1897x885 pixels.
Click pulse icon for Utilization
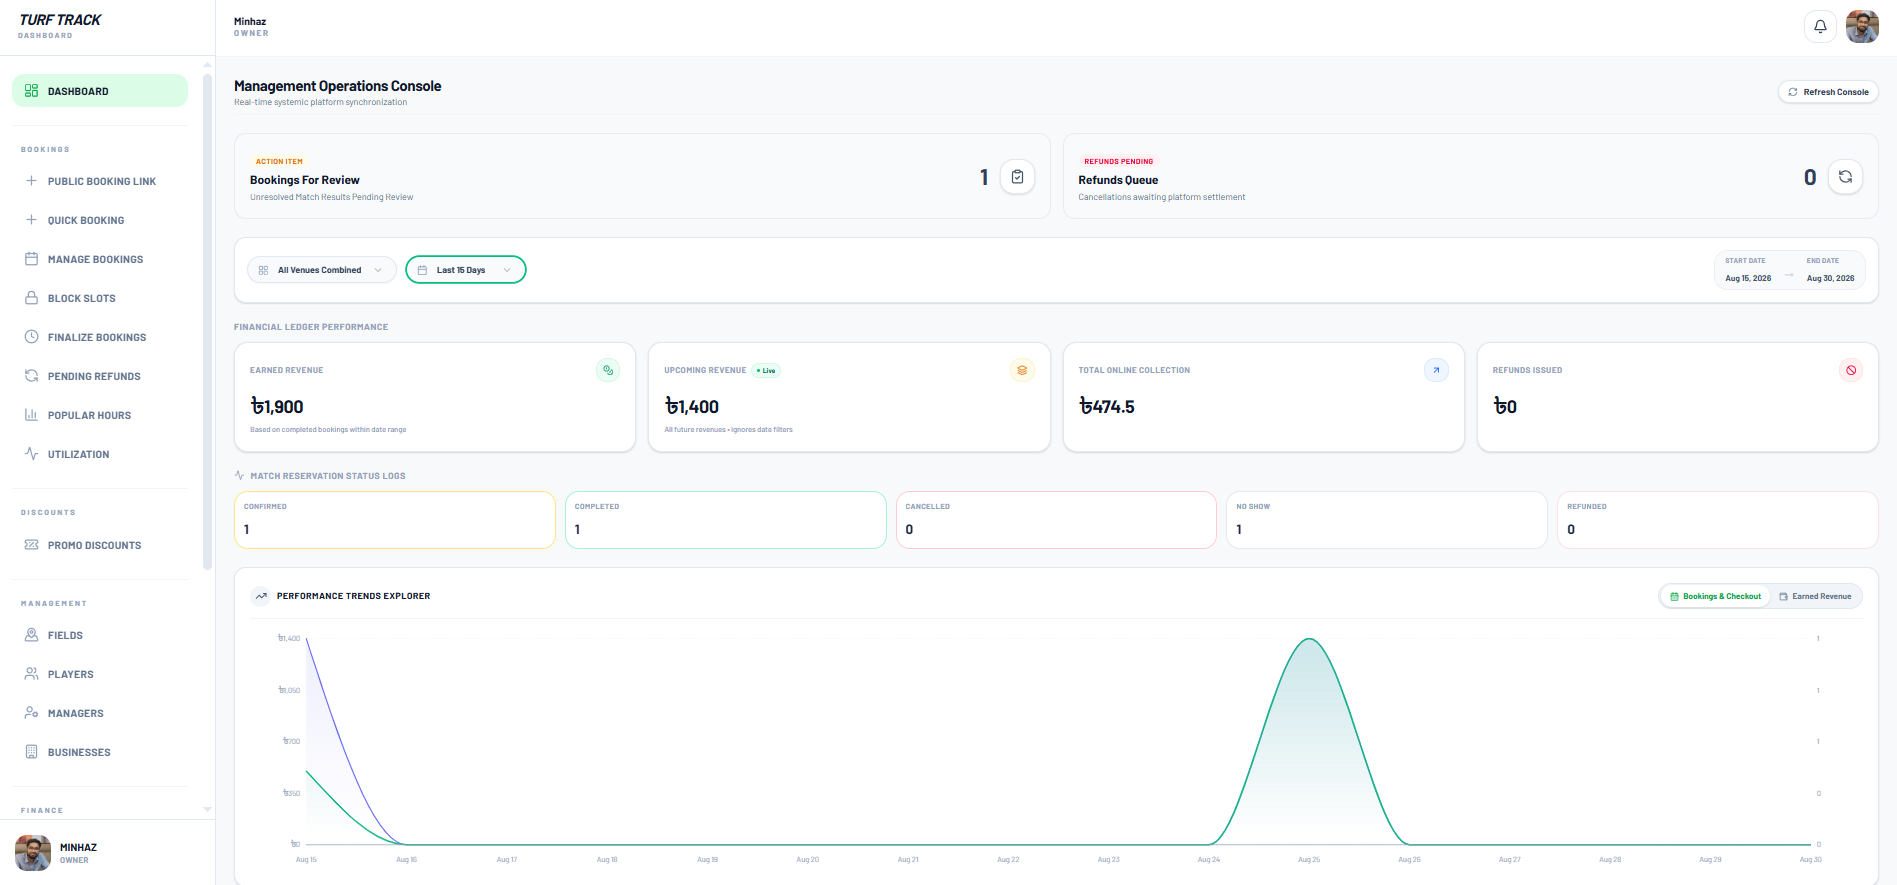(31, 454)
